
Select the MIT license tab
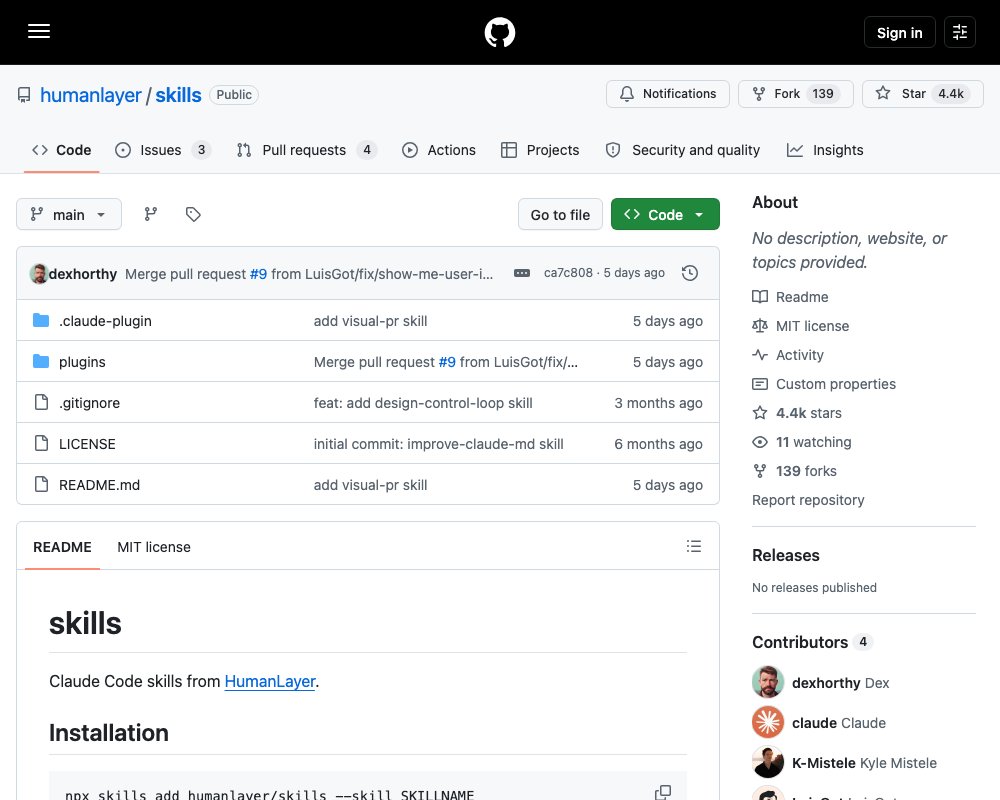point(154,547)
